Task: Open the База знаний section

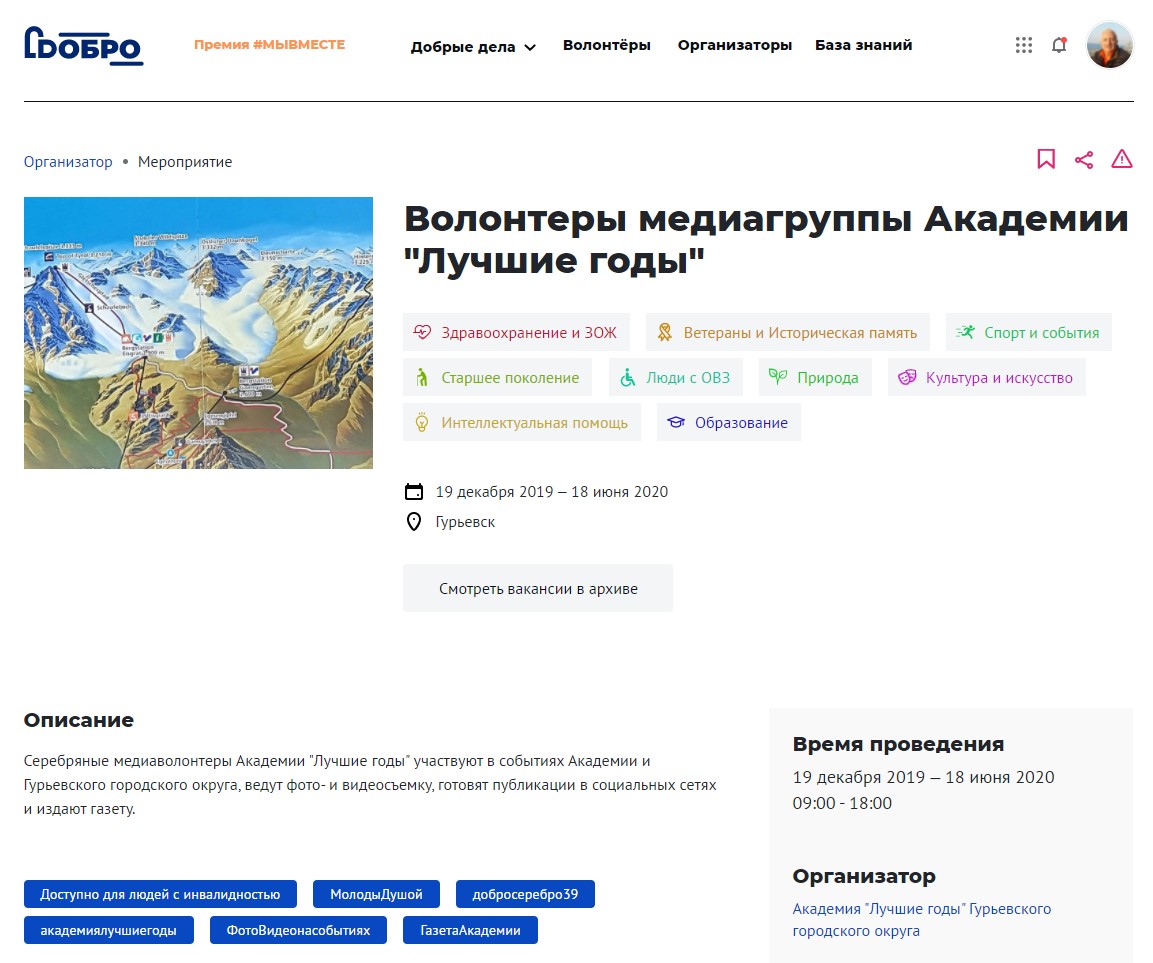Action: [863, 46]
